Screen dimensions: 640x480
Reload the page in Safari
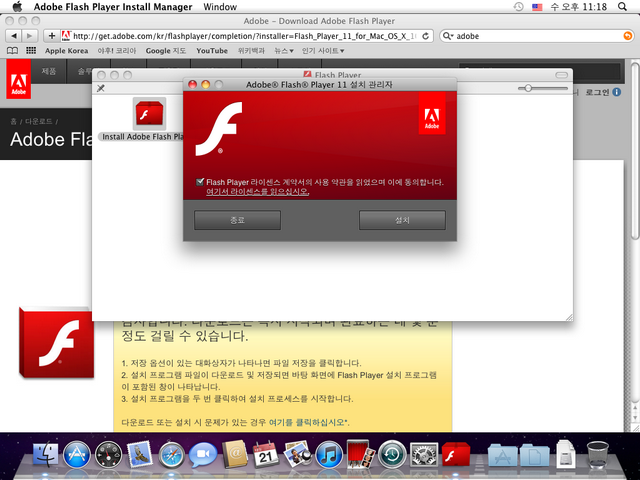point(425,36)
